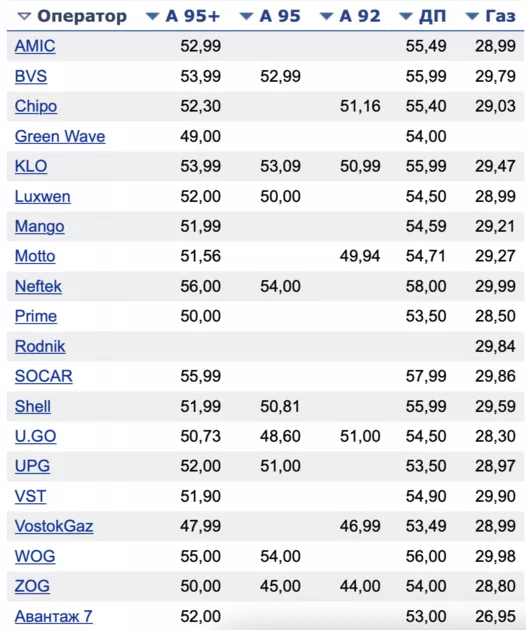The image size is (526, 630).
Task: Select the Mango operator link
Action: [39, 227]
